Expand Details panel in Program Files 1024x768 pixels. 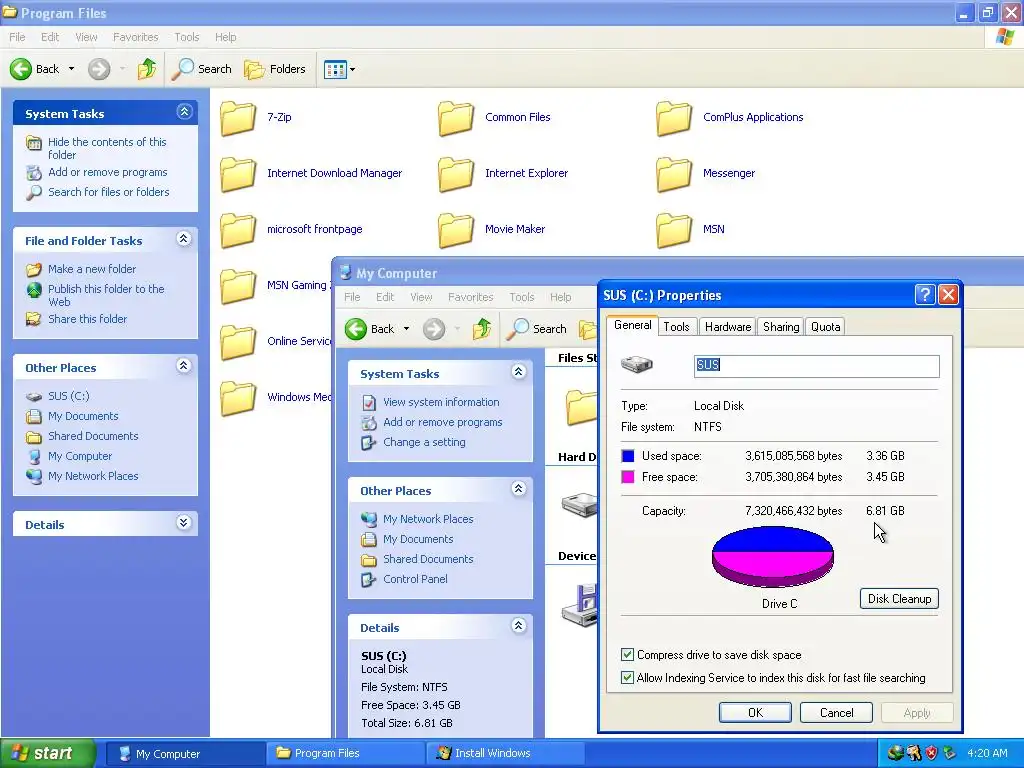coord(184,523)
